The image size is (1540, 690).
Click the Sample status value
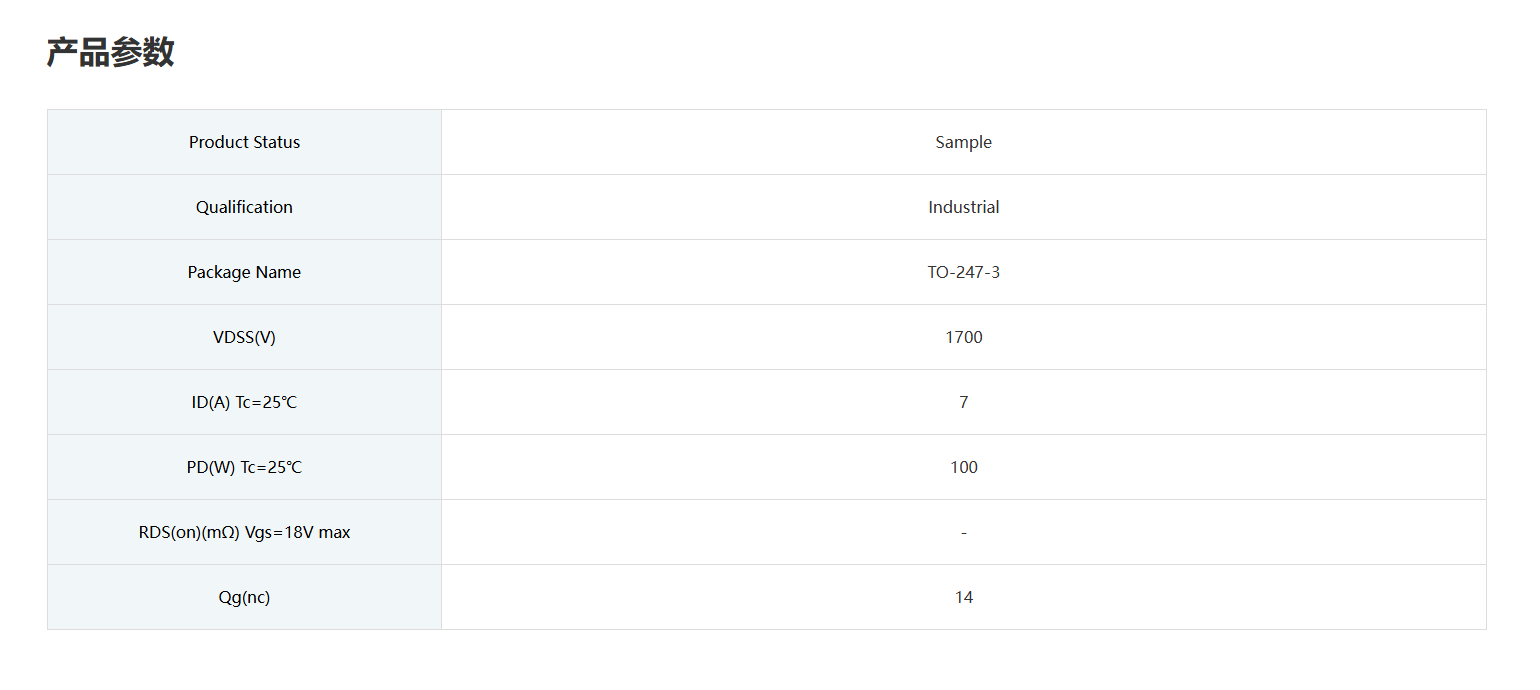pos(963,142)
